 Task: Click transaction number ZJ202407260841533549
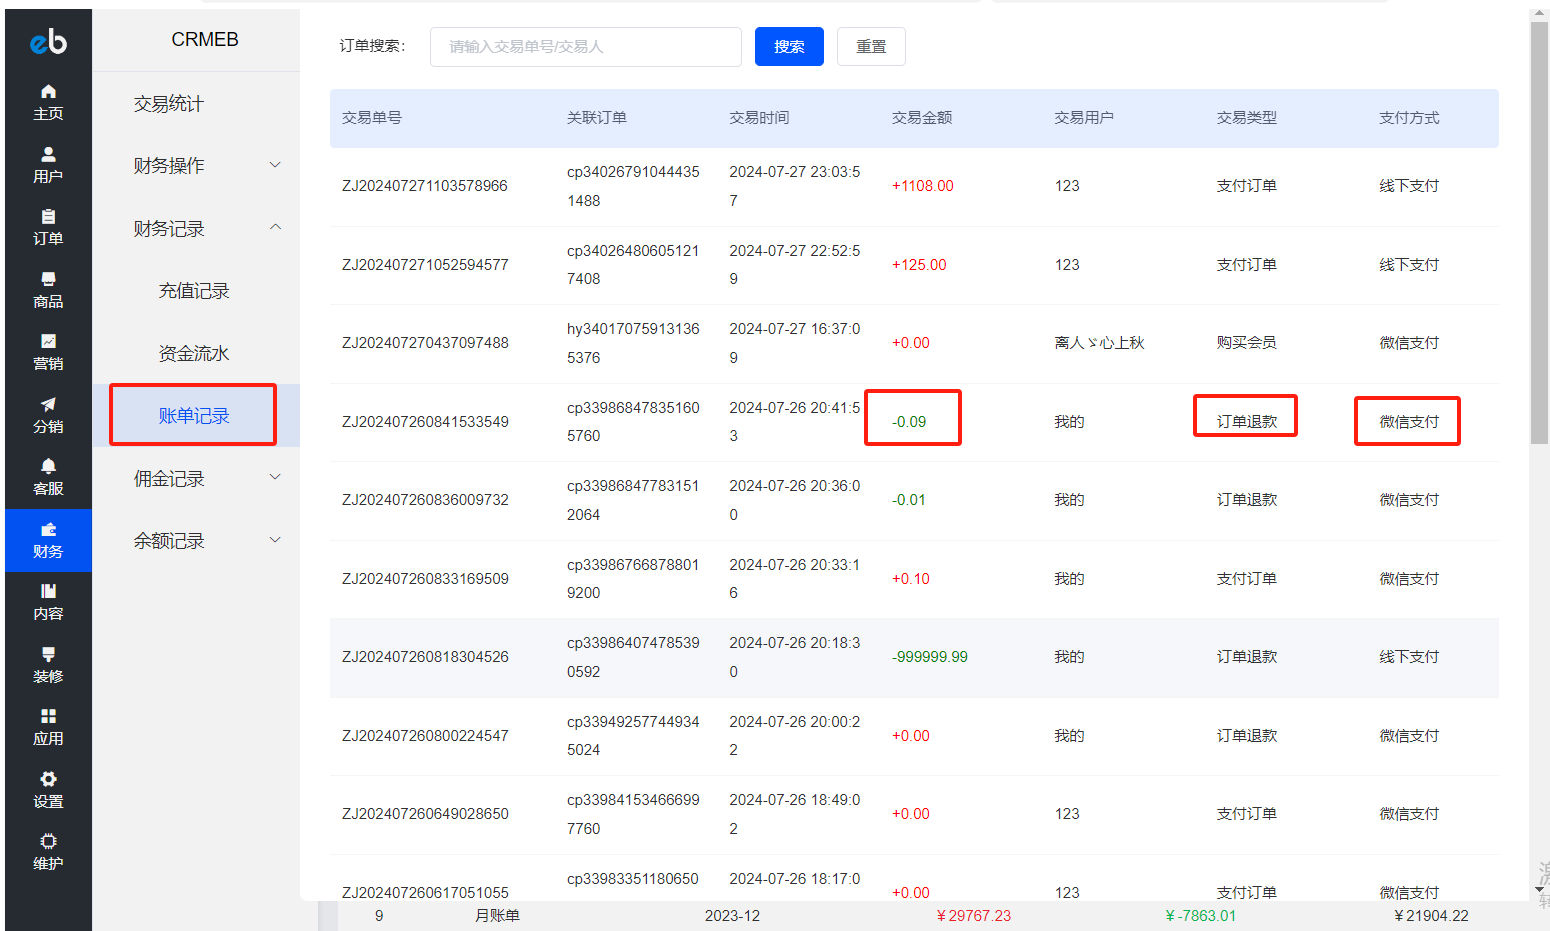point(425,422)
